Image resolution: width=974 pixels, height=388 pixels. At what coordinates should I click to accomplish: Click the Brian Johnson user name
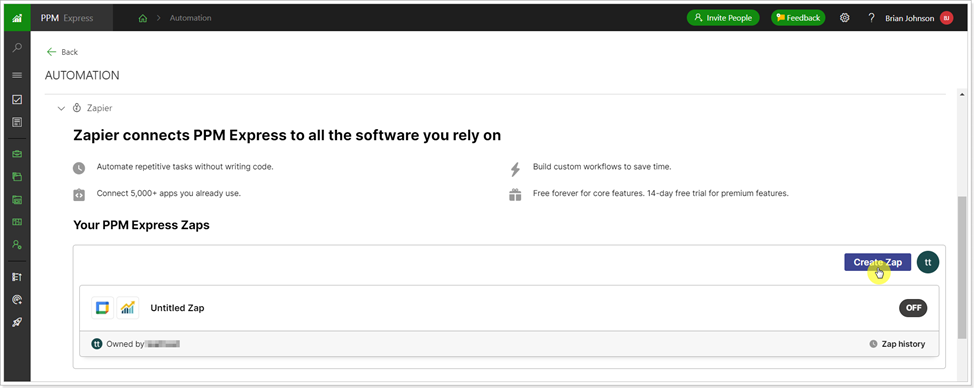click(909, 18)
